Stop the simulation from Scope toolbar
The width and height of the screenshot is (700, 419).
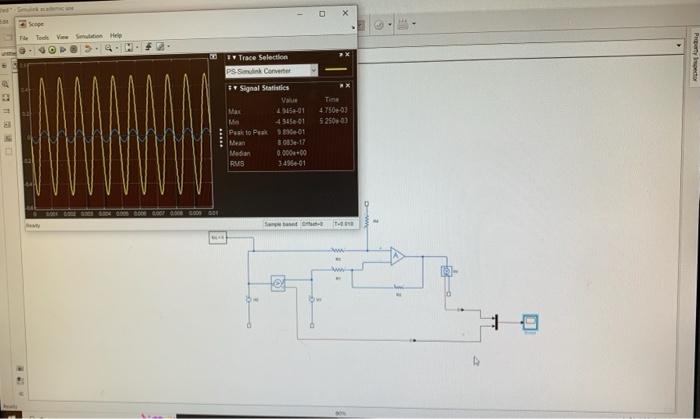(74, 49)
